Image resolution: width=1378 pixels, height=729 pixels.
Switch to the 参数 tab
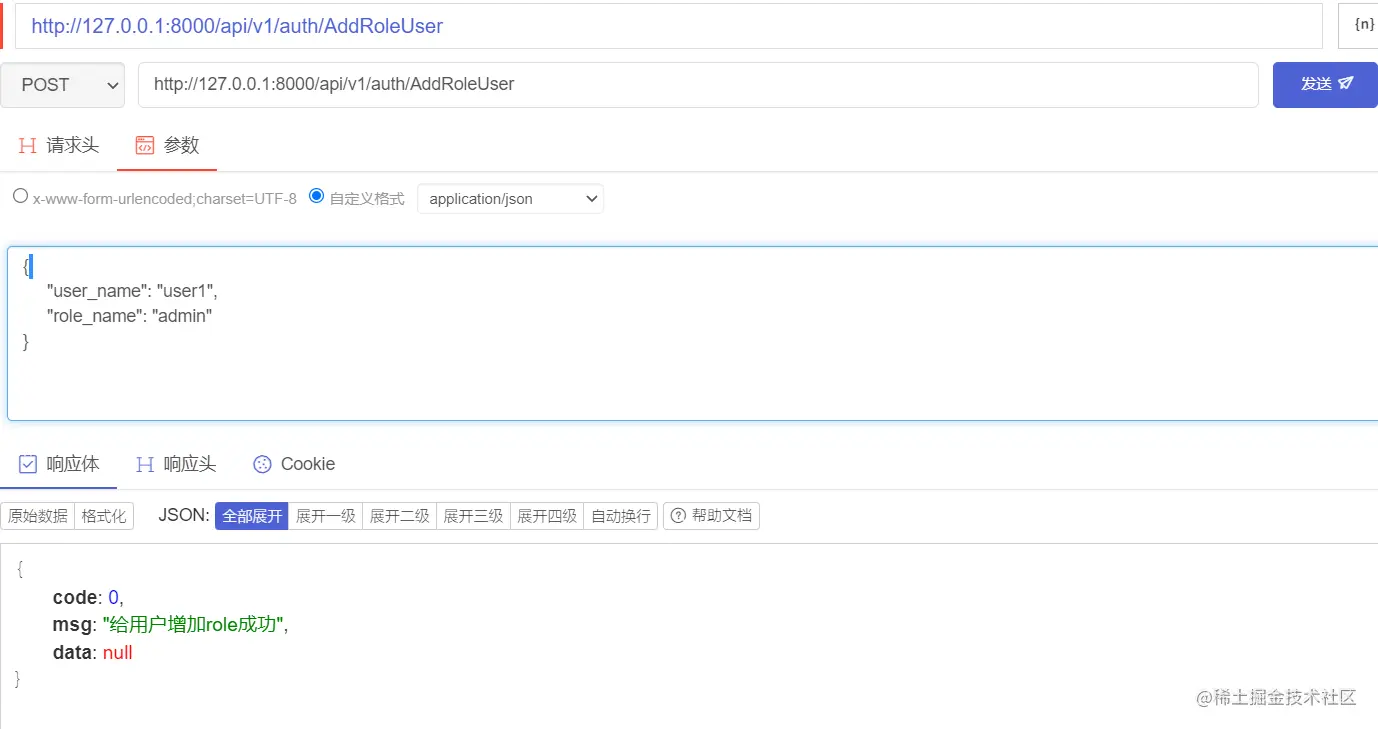pyautogui.click(x=167, y=146)
